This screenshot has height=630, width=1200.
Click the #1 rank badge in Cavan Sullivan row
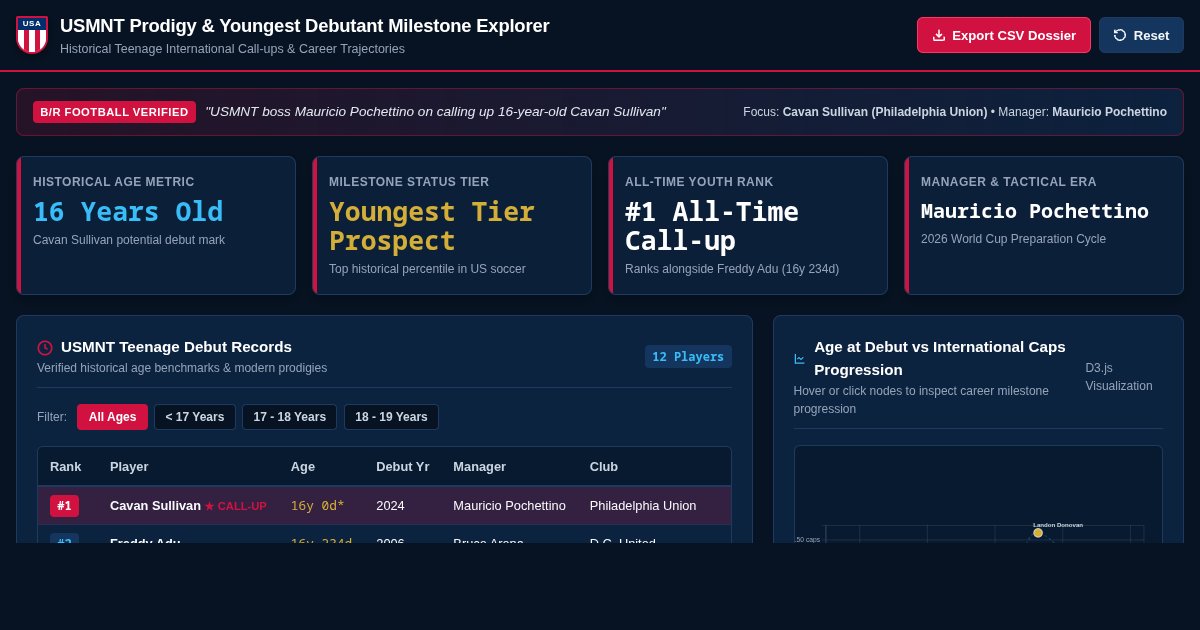[64, 506]
